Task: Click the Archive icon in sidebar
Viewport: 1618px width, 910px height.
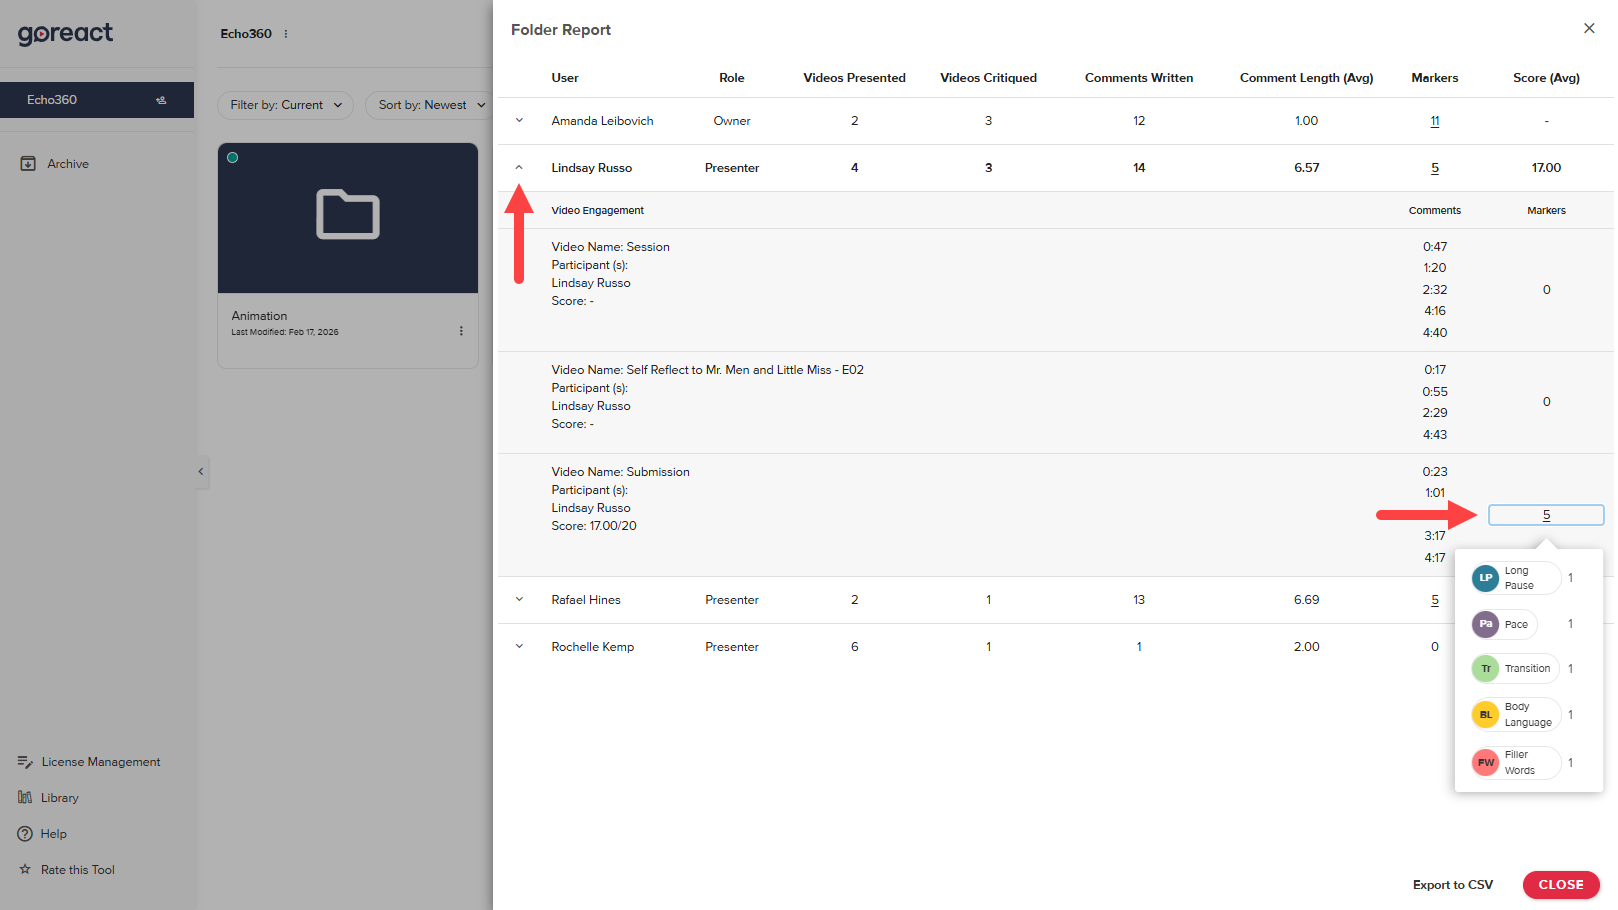Action: pos(28,164)
